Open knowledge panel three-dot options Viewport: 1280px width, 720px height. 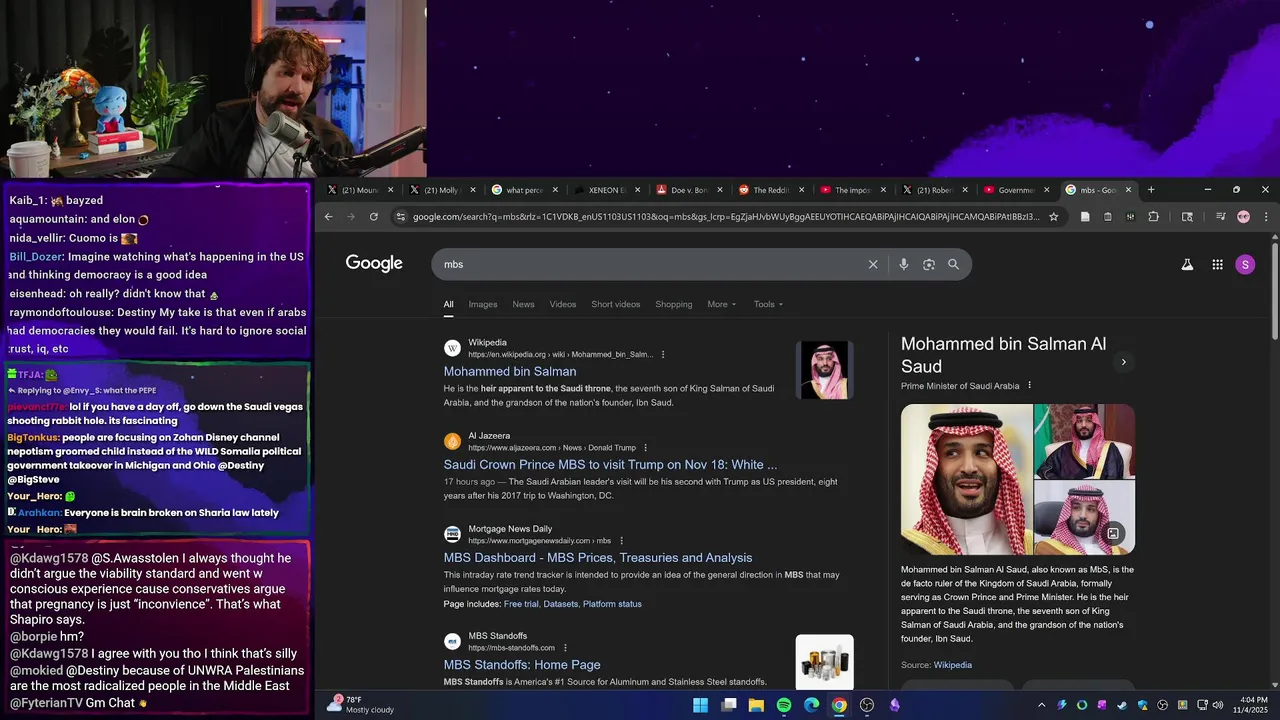[x=1029, y=386]
